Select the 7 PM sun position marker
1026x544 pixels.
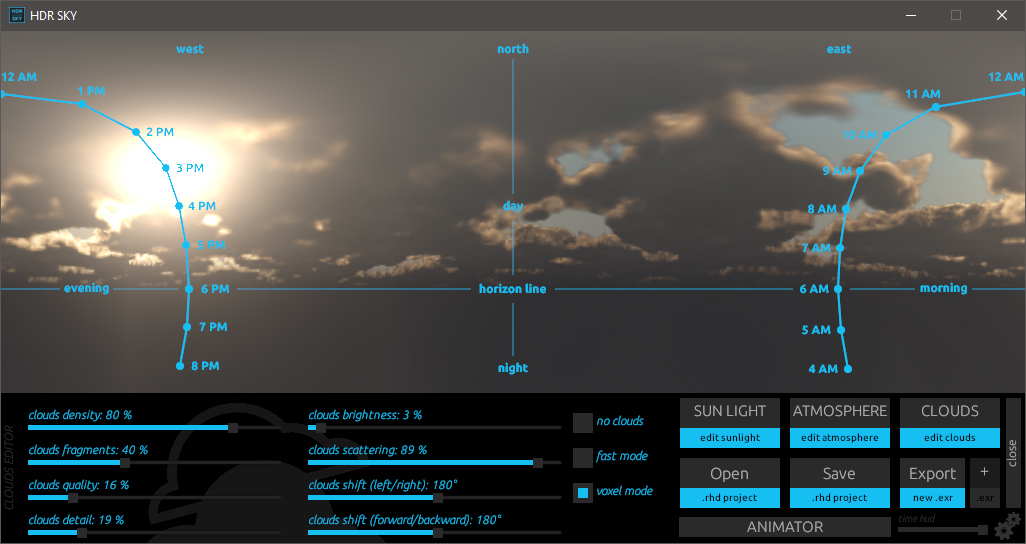[x=187, y=327]
